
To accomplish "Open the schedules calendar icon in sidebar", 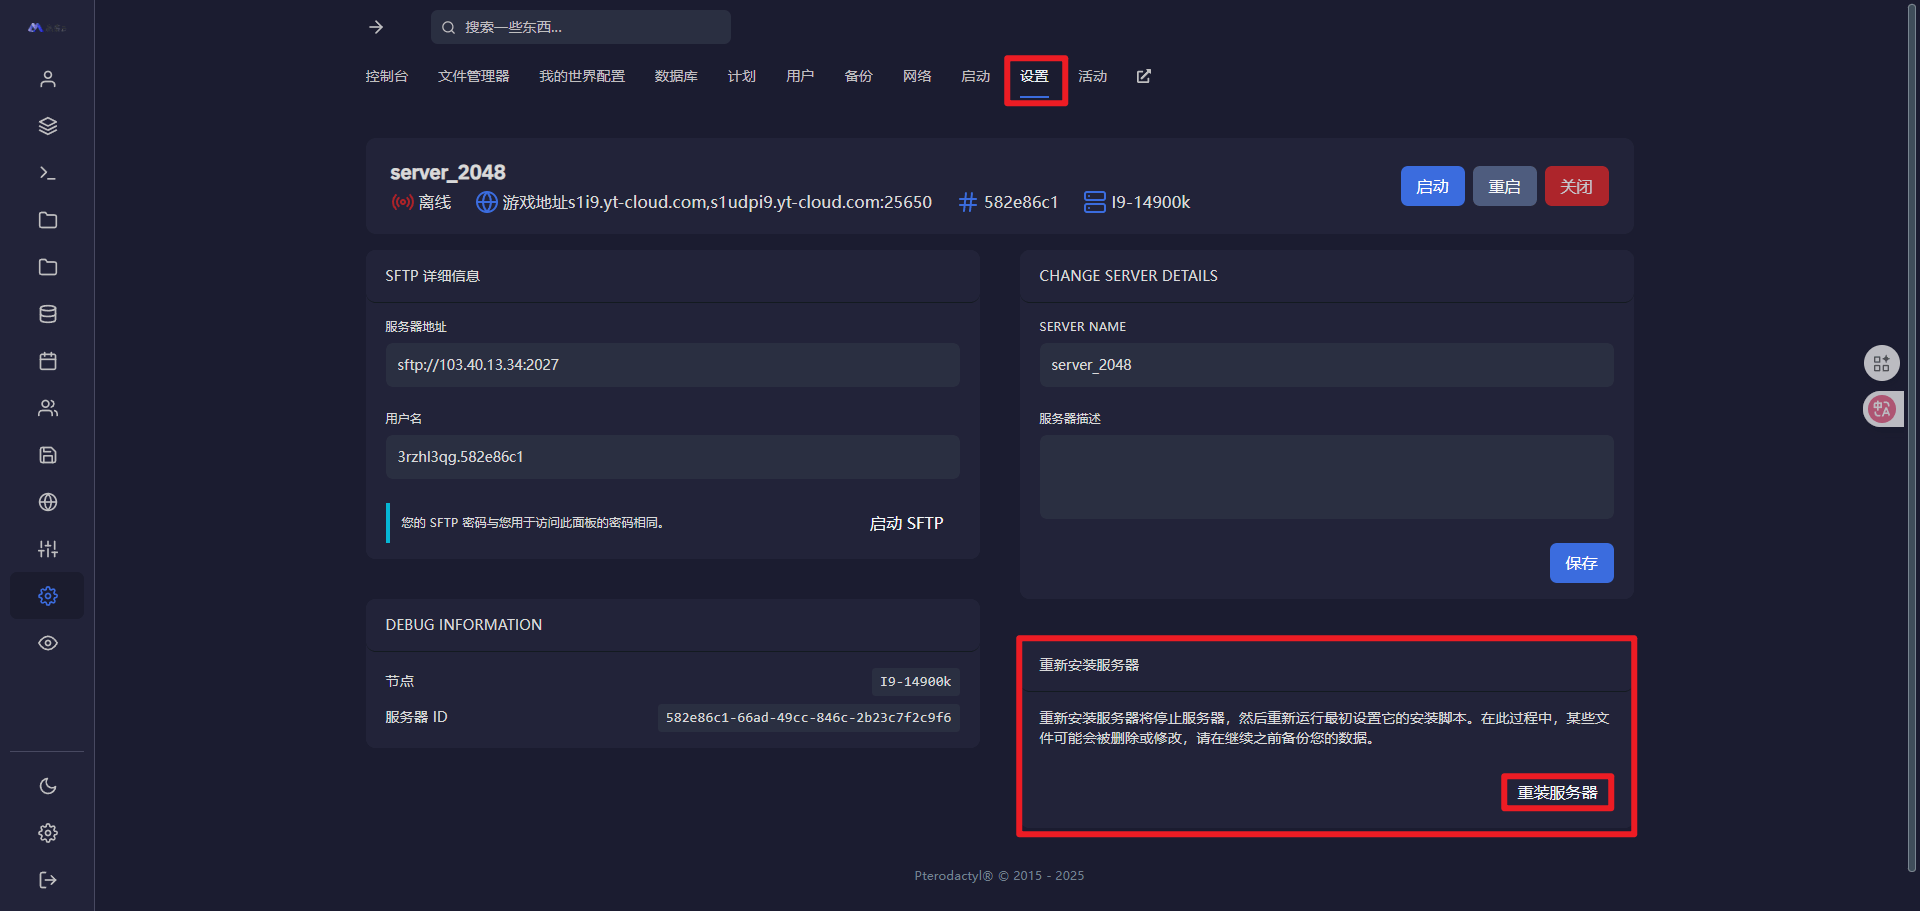I will click(47, 361).
